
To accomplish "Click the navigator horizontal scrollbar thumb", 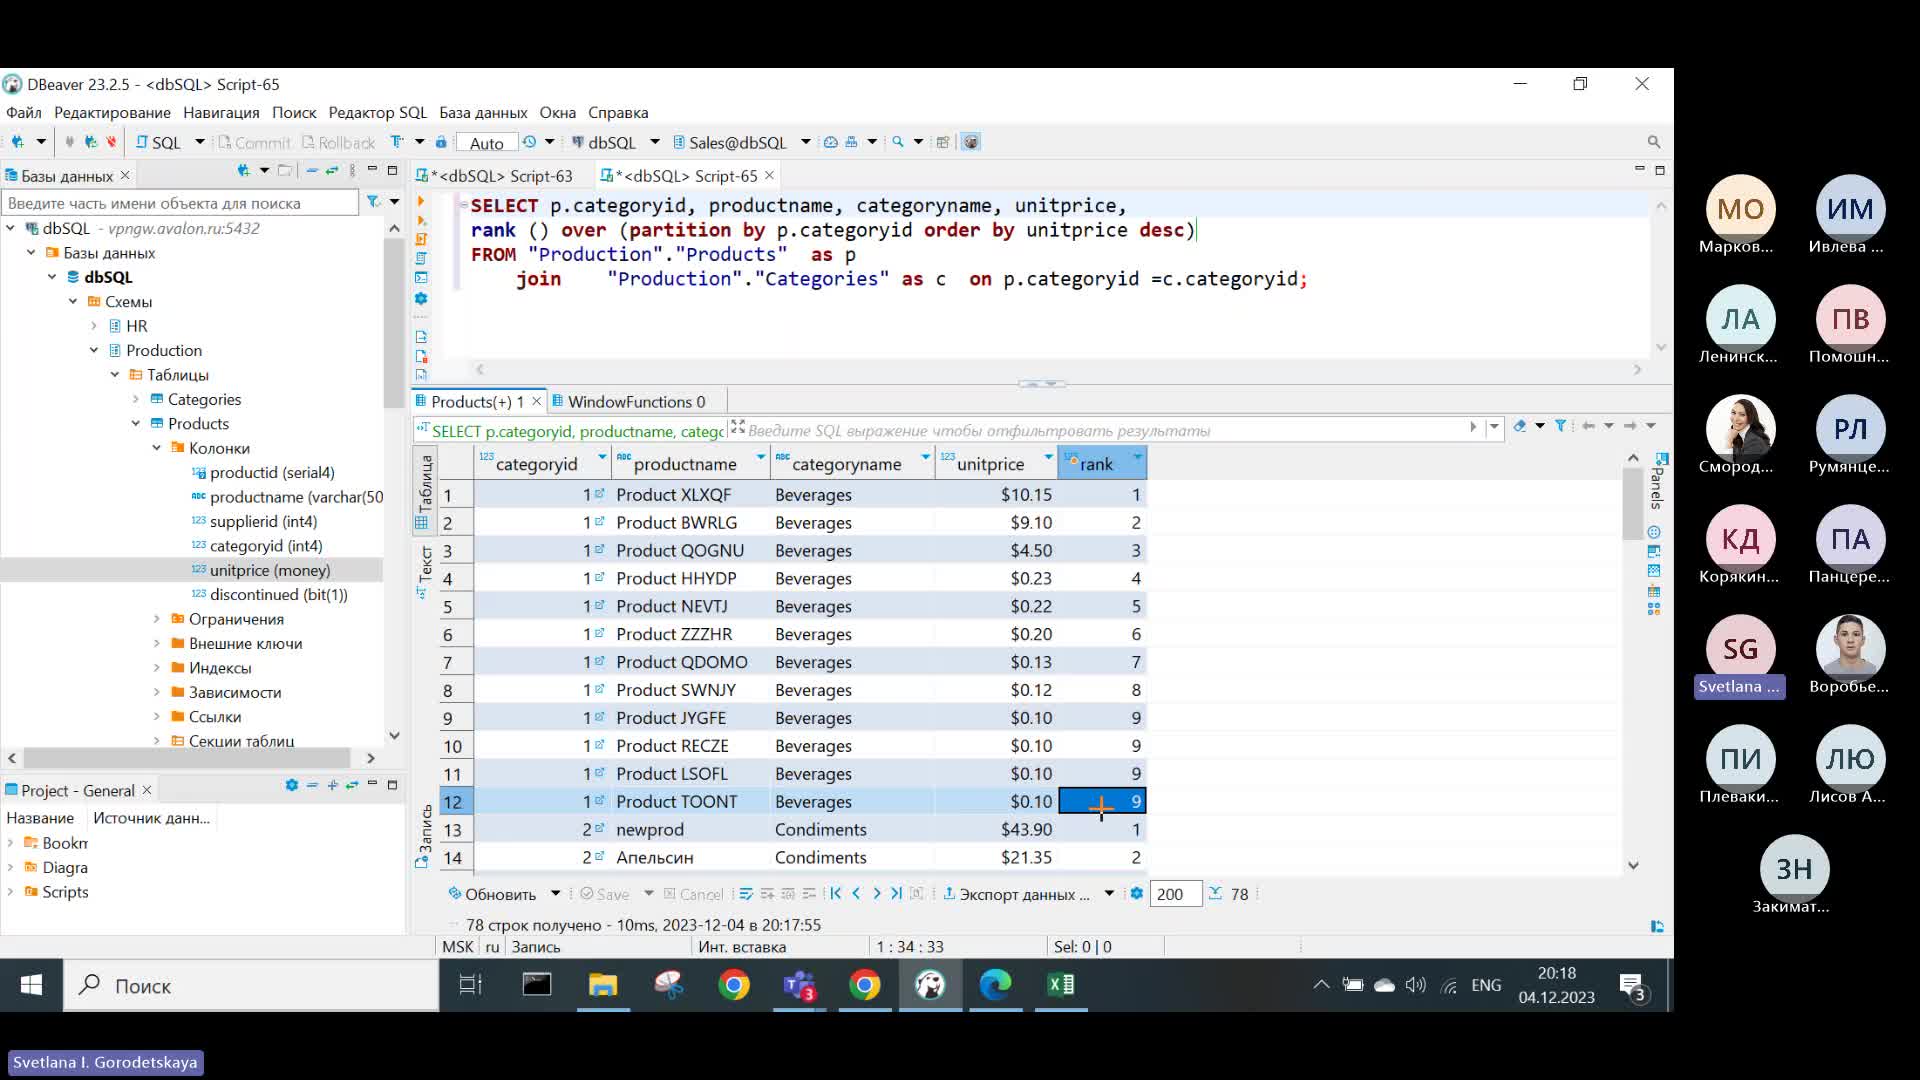I will (x=186, y=758).
